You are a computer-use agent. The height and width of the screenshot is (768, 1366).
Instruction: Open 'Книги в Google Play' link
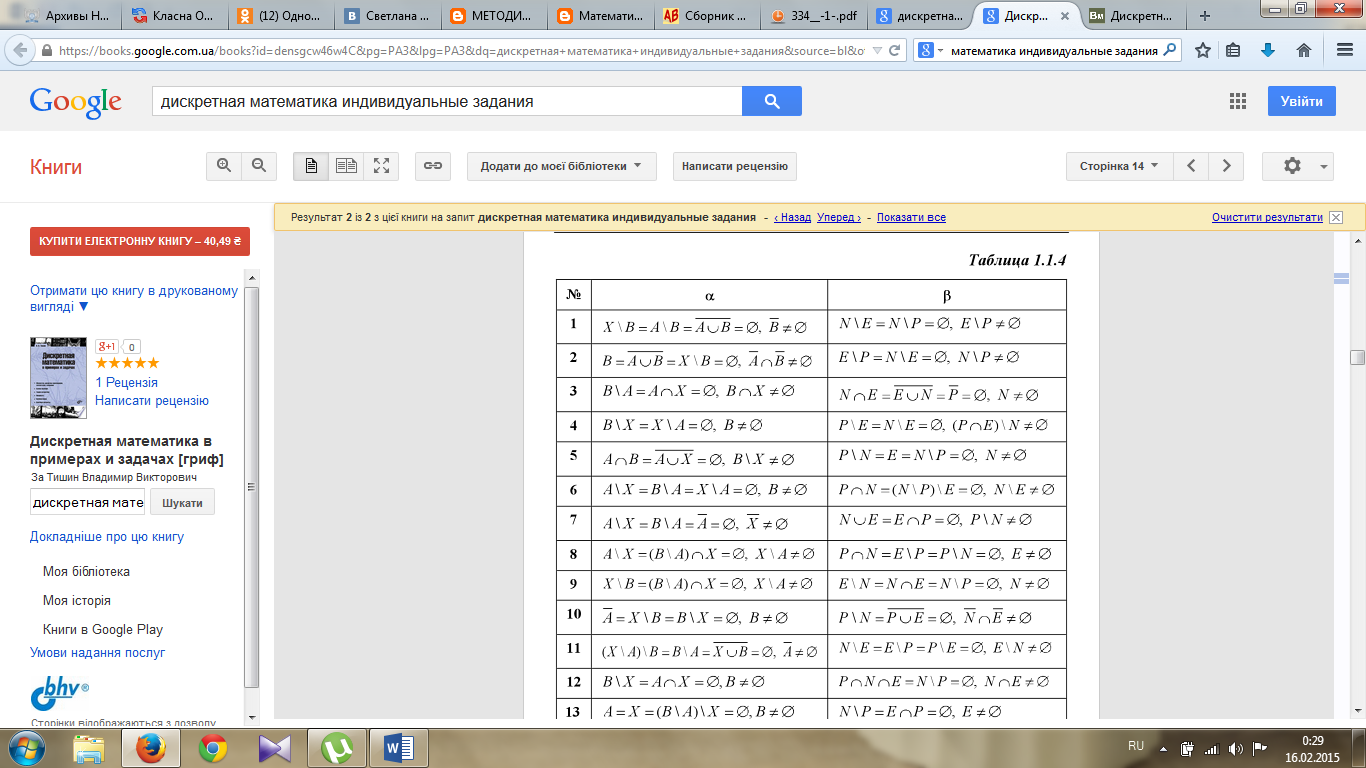pos(103,630)
